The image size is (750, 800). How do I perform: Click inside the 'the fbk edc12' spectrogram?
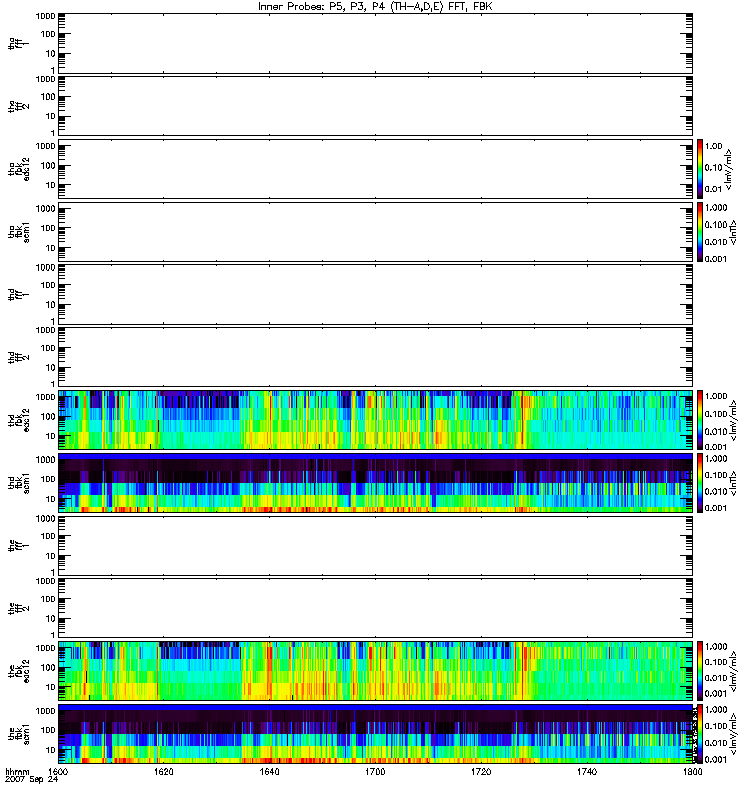pyautogui.click(x=376, y=671)
